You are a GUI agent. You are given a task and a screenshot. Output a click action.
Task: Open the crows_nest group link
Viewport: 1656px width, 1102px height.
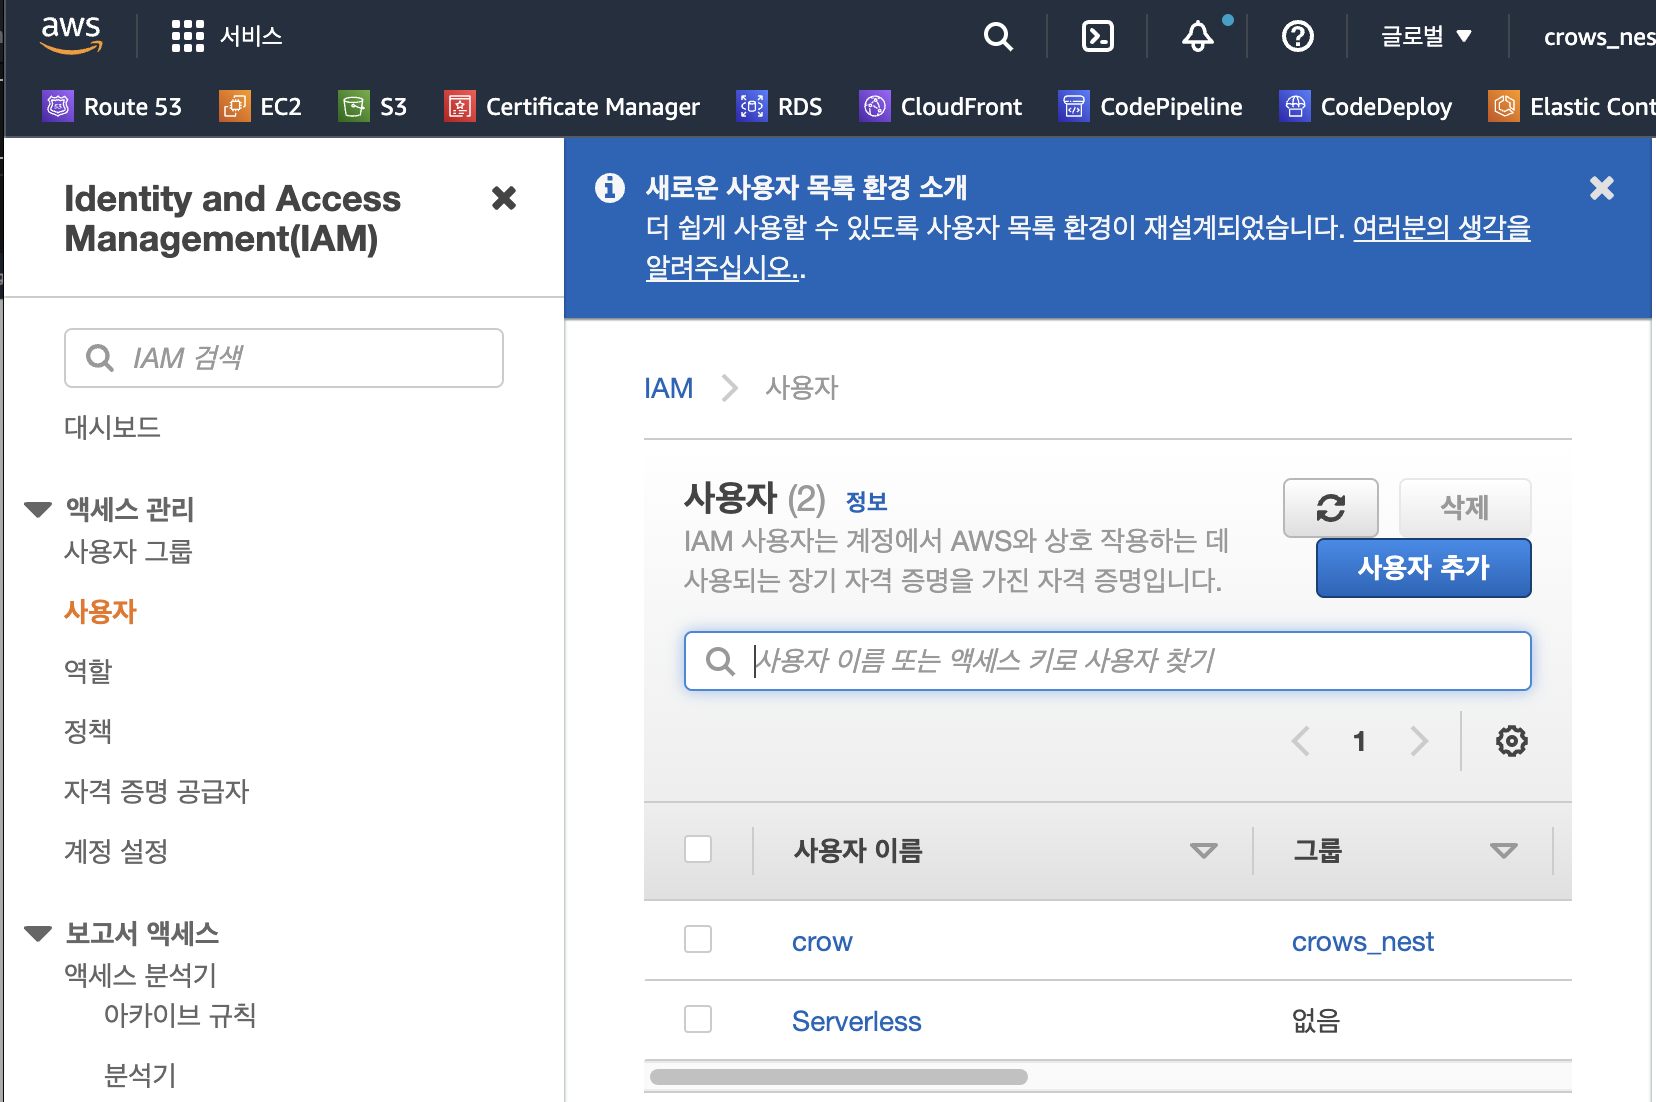point(1362,942)
